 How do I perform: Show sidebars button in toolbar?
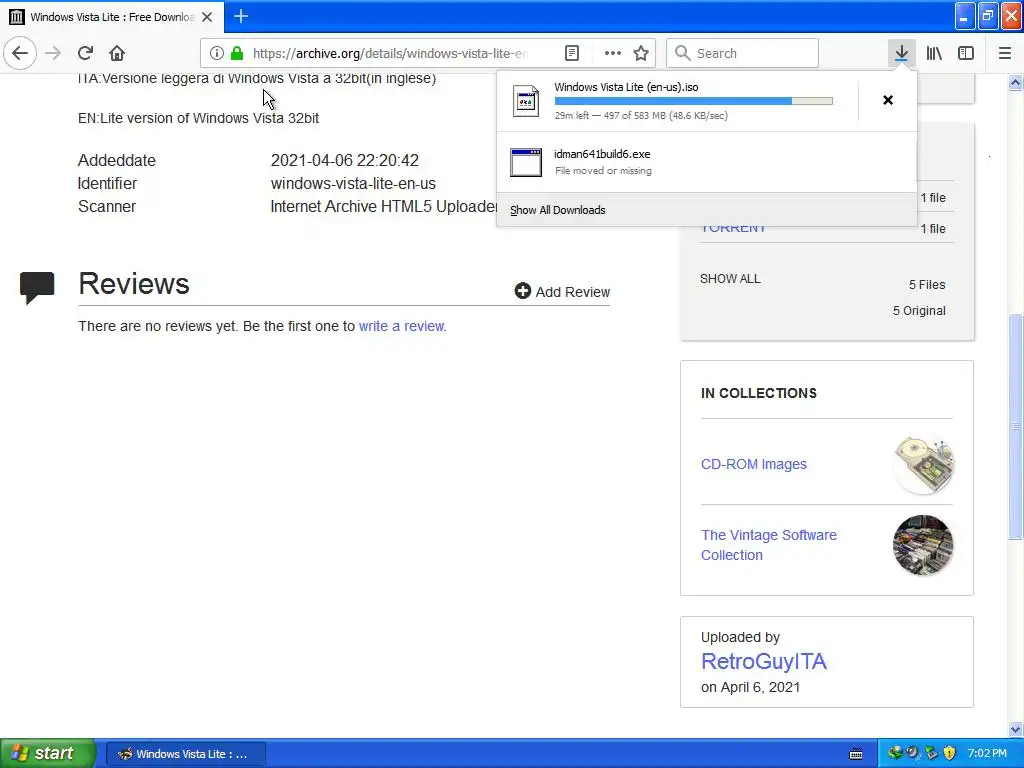966,53
